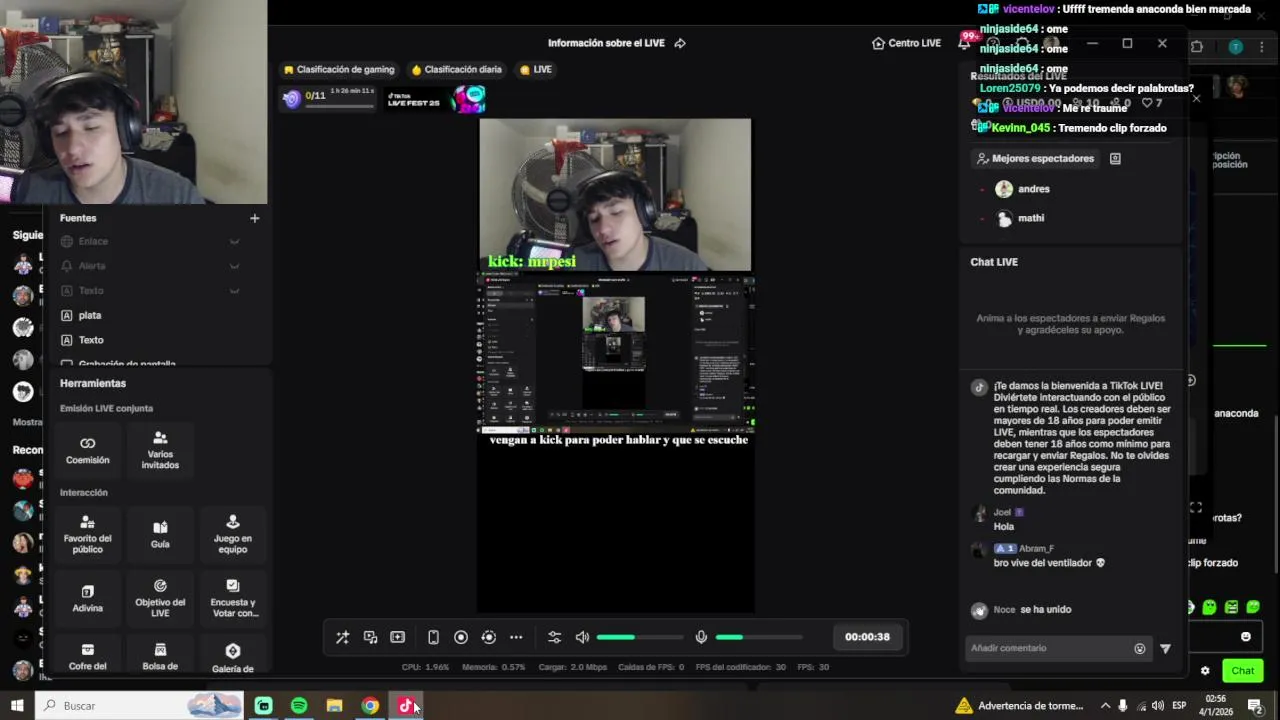Image resolution: width=1280 pixels, height=720 pixels.
Task: Open the three-dots more options menu
Action: [516, 637]
